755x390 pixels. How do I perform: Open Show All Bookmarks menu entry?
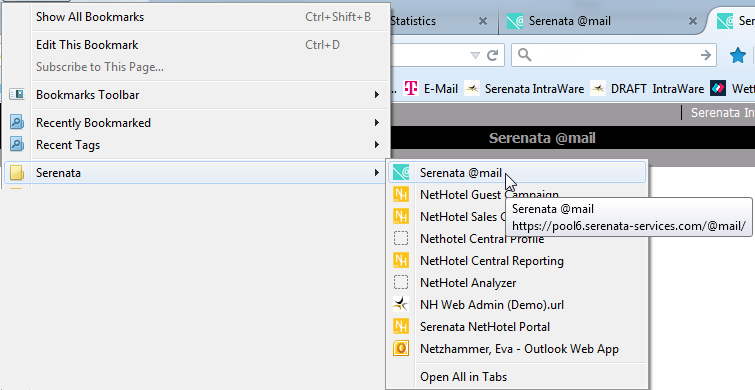point(196,17)
